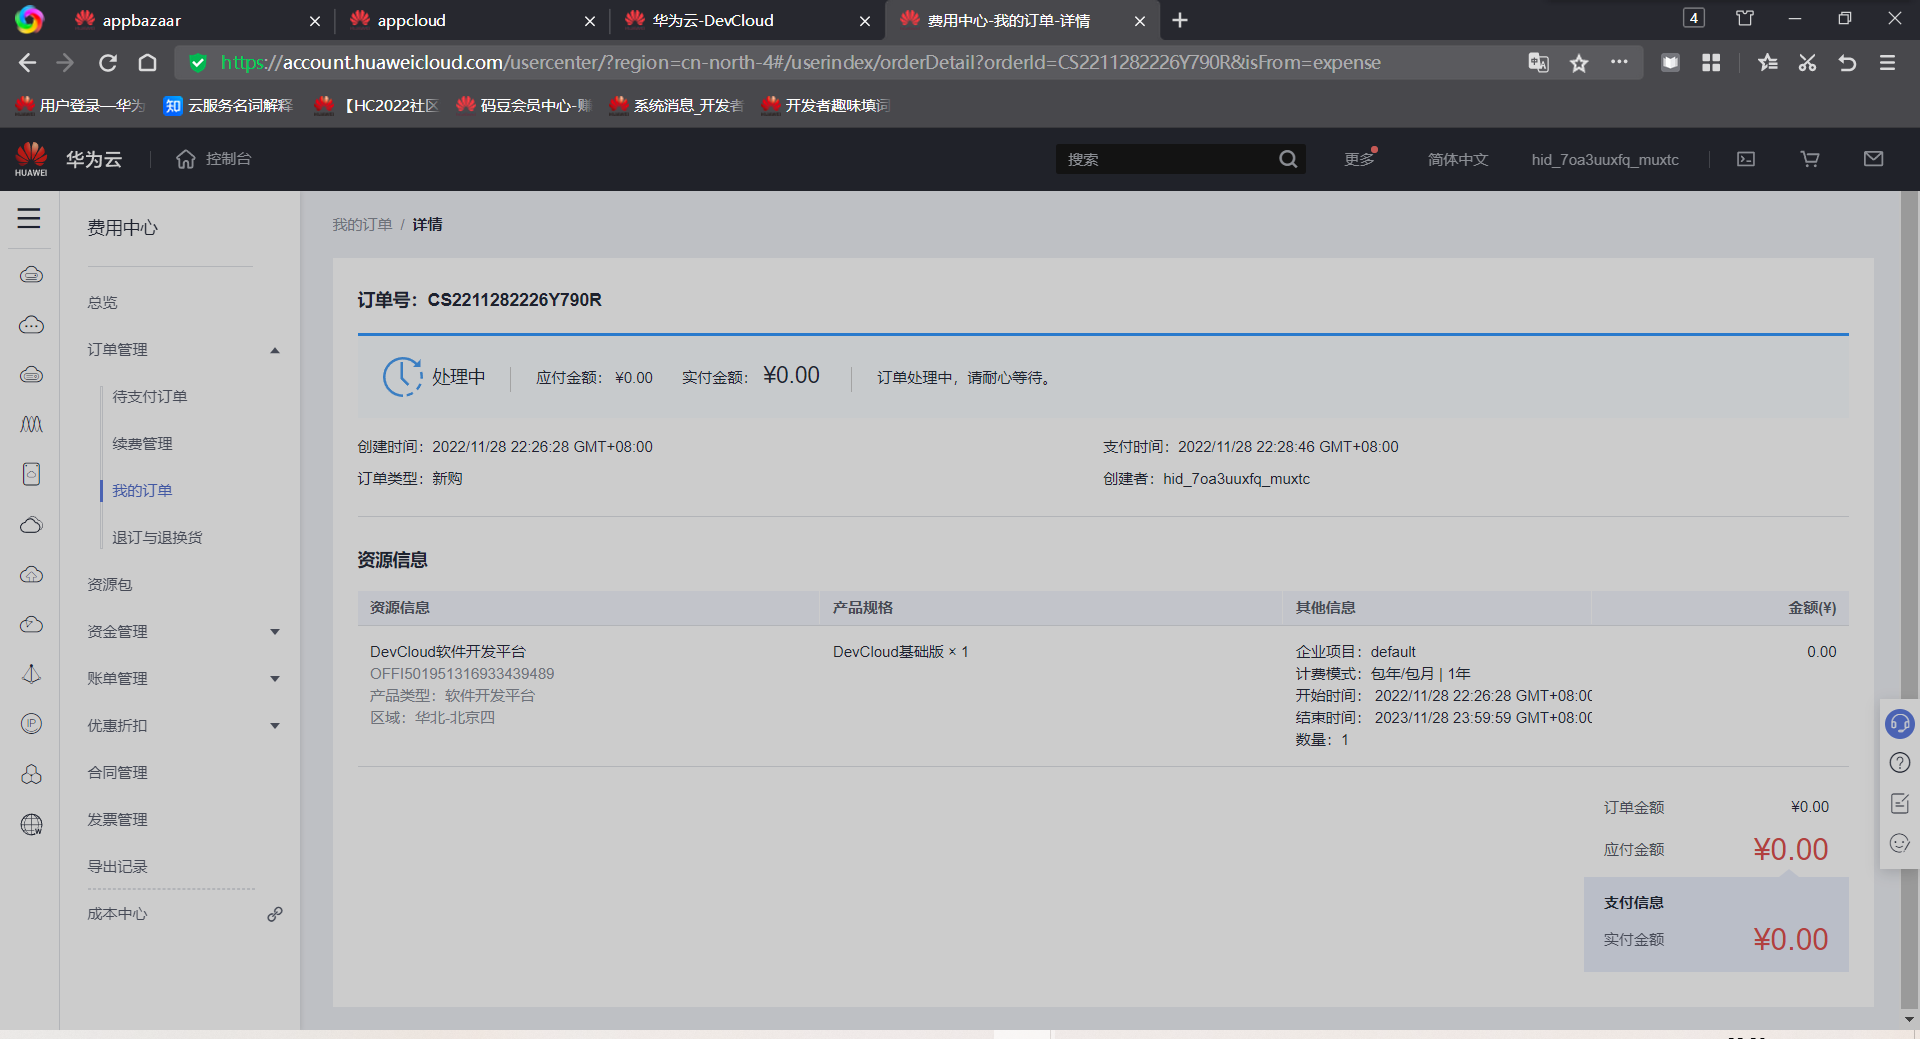Screen dimensions: 1920x1039
Task: Switch to the appcloud browser tab
Action: 472,20
